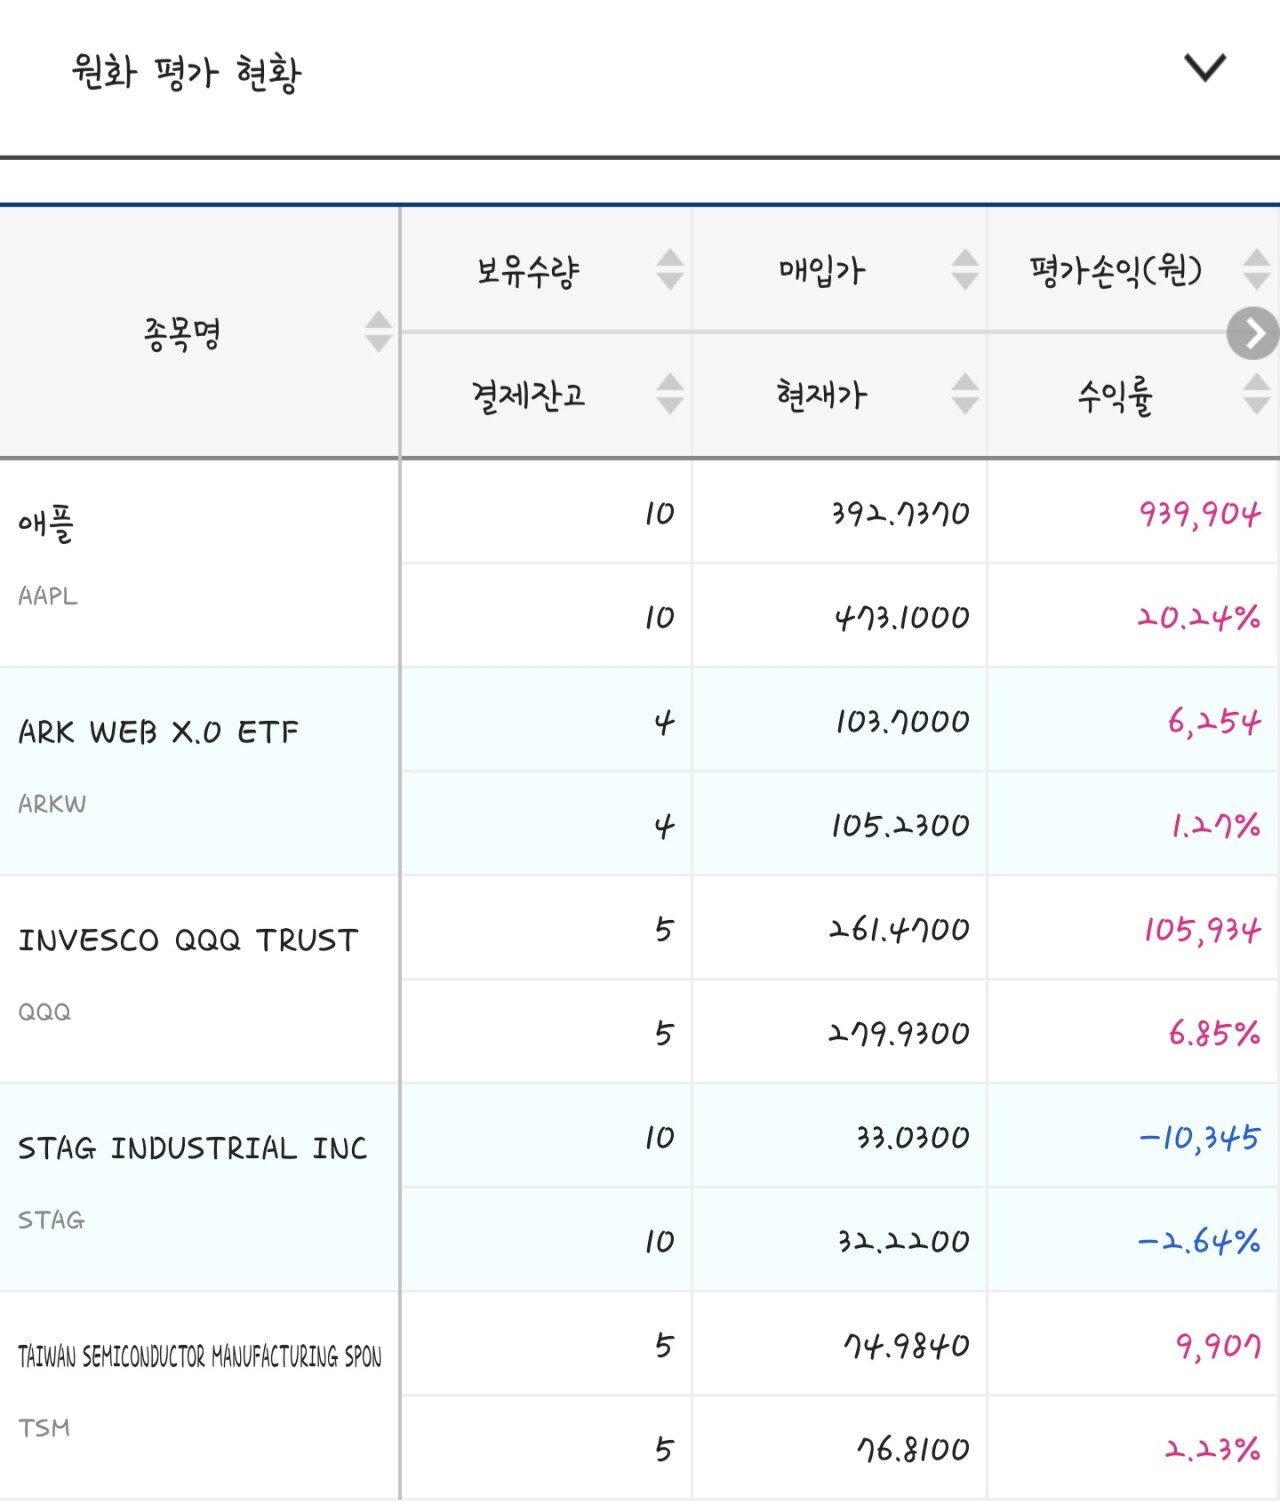The width and height of the screenshot is (1280, 1504).
Task: Click QQQ current price 279.9300
Action: [899, 1034]
